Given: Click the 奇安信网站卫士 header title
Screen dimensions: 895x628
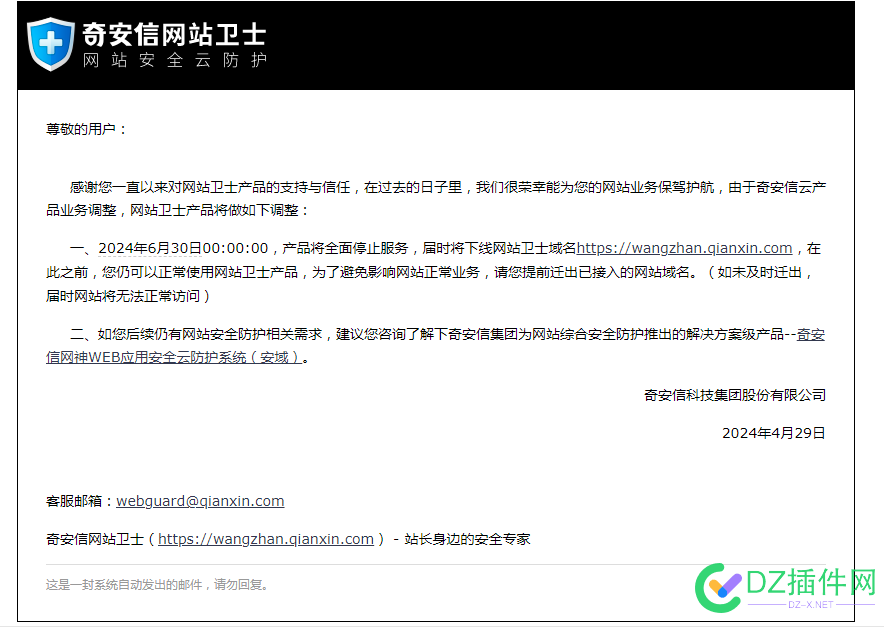Looking at the screenshot, I should click(175, 34).
